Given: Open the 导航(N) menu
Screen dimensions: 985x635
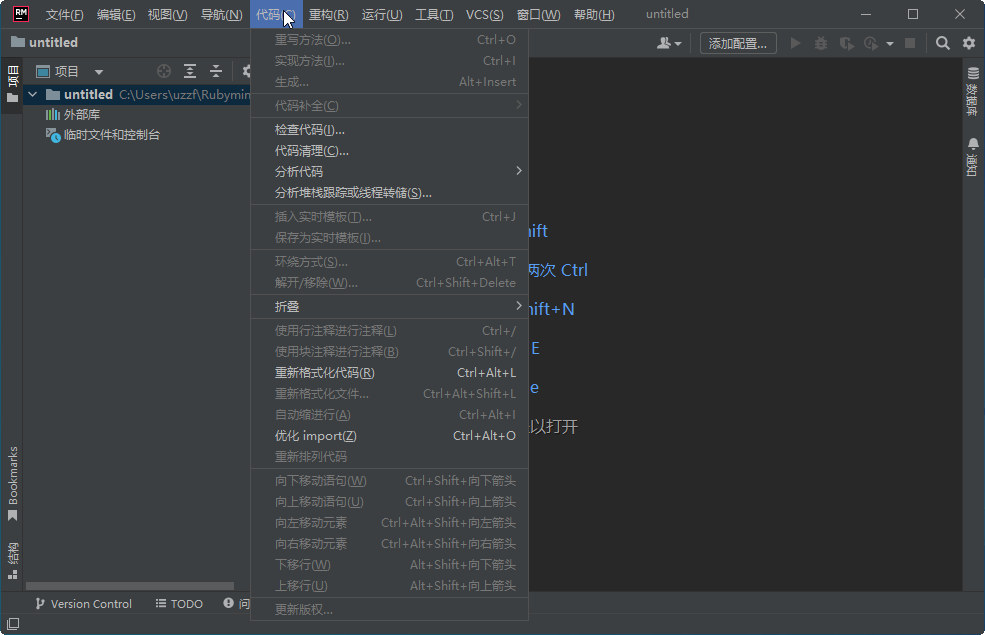Looking at the screenshot, I should (221, 14).
